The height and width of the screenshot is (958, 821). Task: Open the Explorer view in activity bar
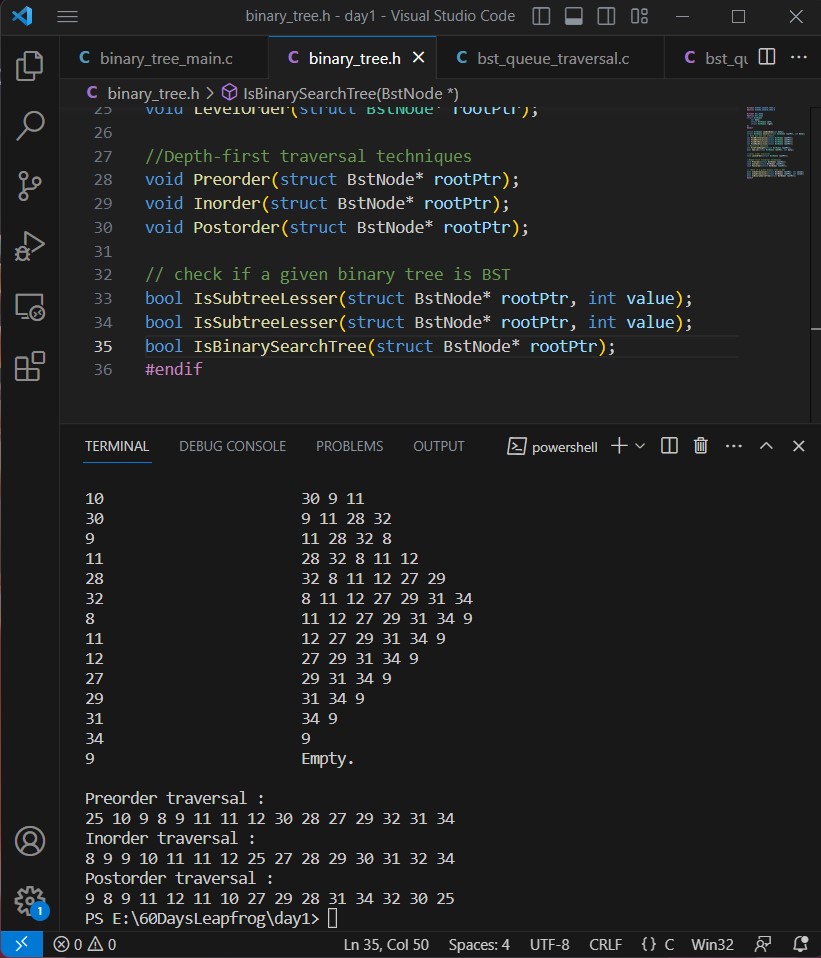coord(29,65)
